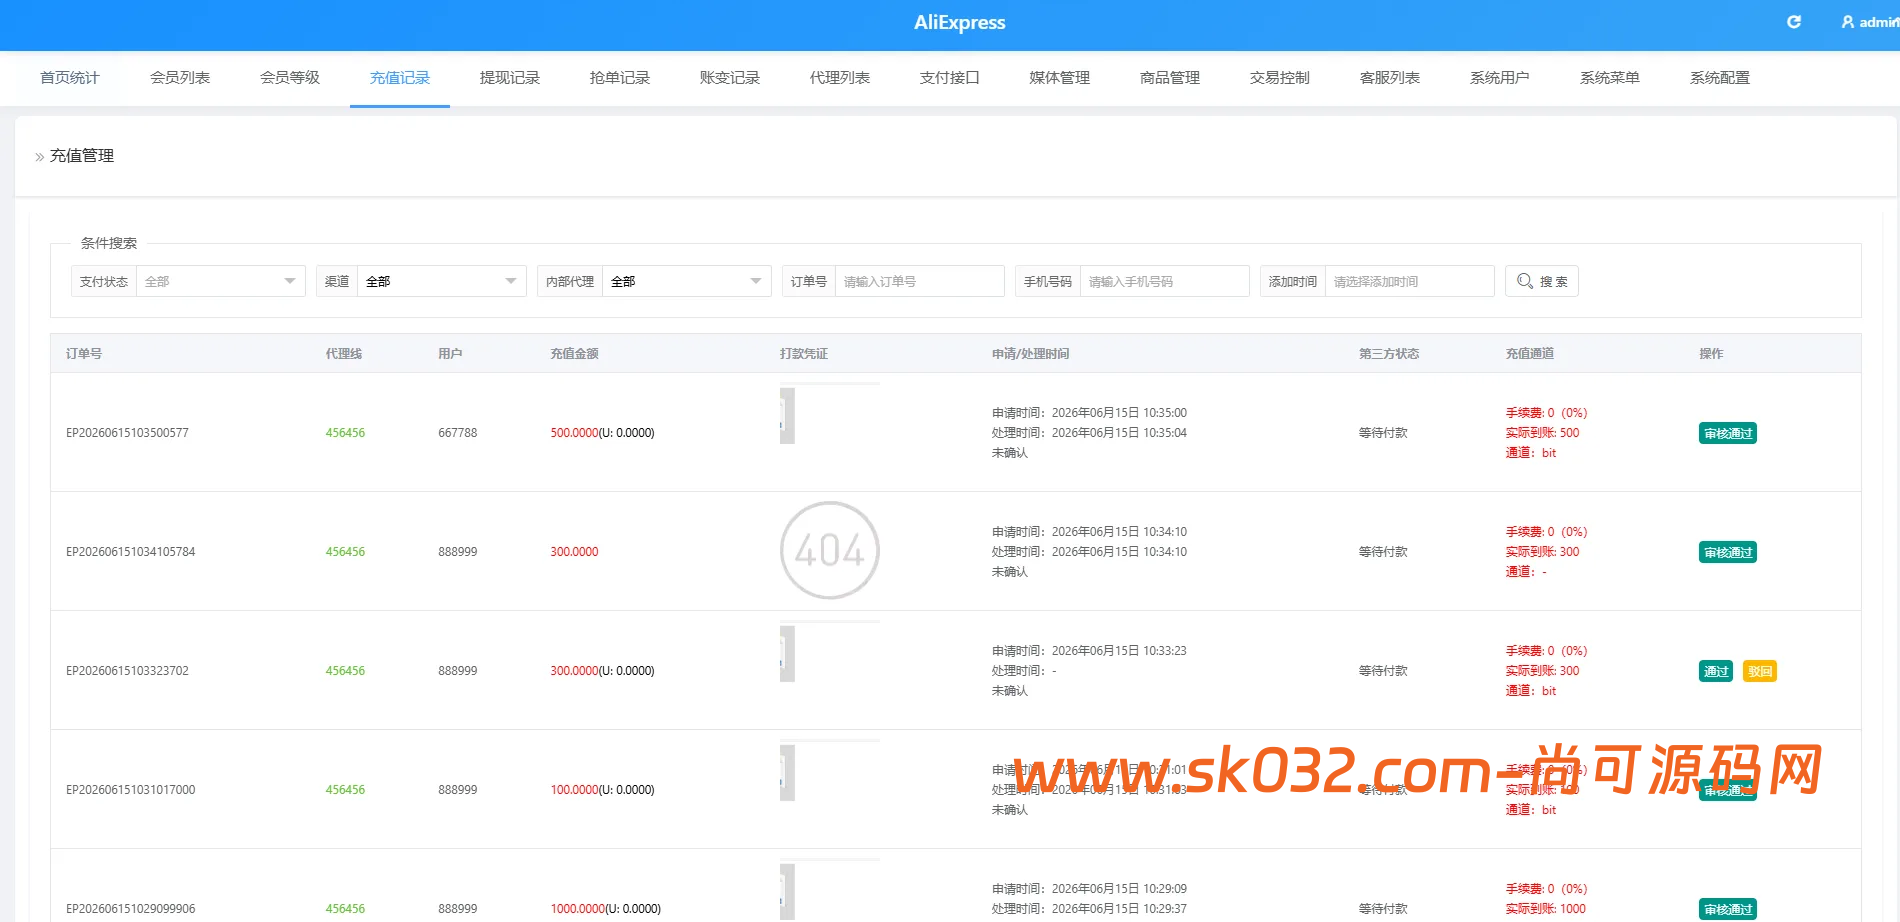The width and height of the screenshot is (1900, 922).
Task: Select 充值记录 tab
Action: [400, 78]
